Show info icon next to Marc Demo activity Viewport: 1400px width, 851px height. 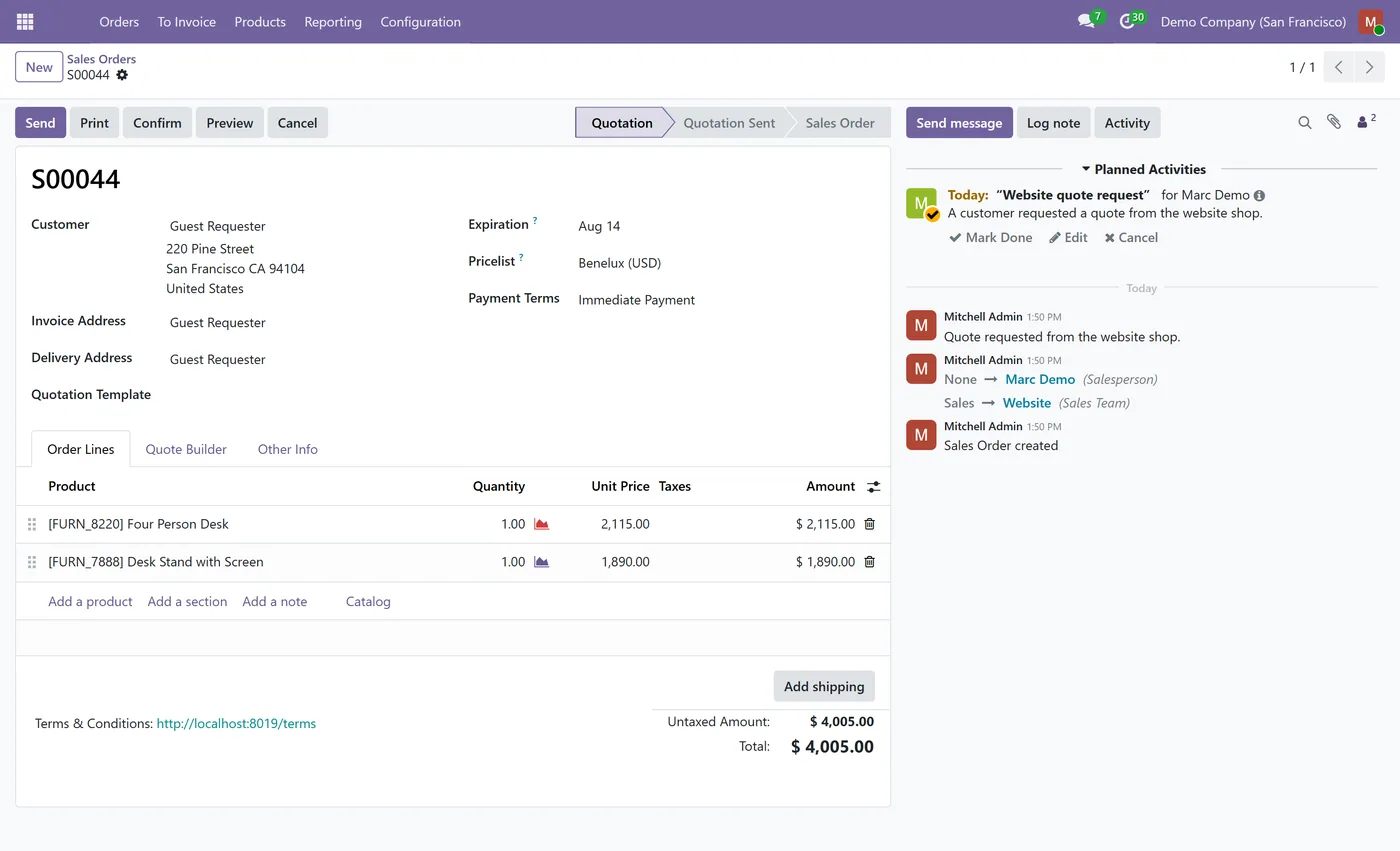pyautogui.click(x=1259, y=196)
